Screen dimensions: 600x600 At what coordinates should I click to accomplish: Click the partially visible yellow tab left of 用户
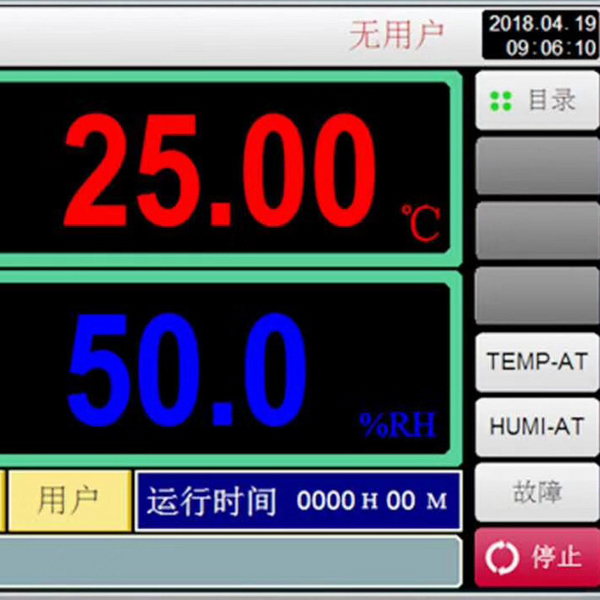3,500
